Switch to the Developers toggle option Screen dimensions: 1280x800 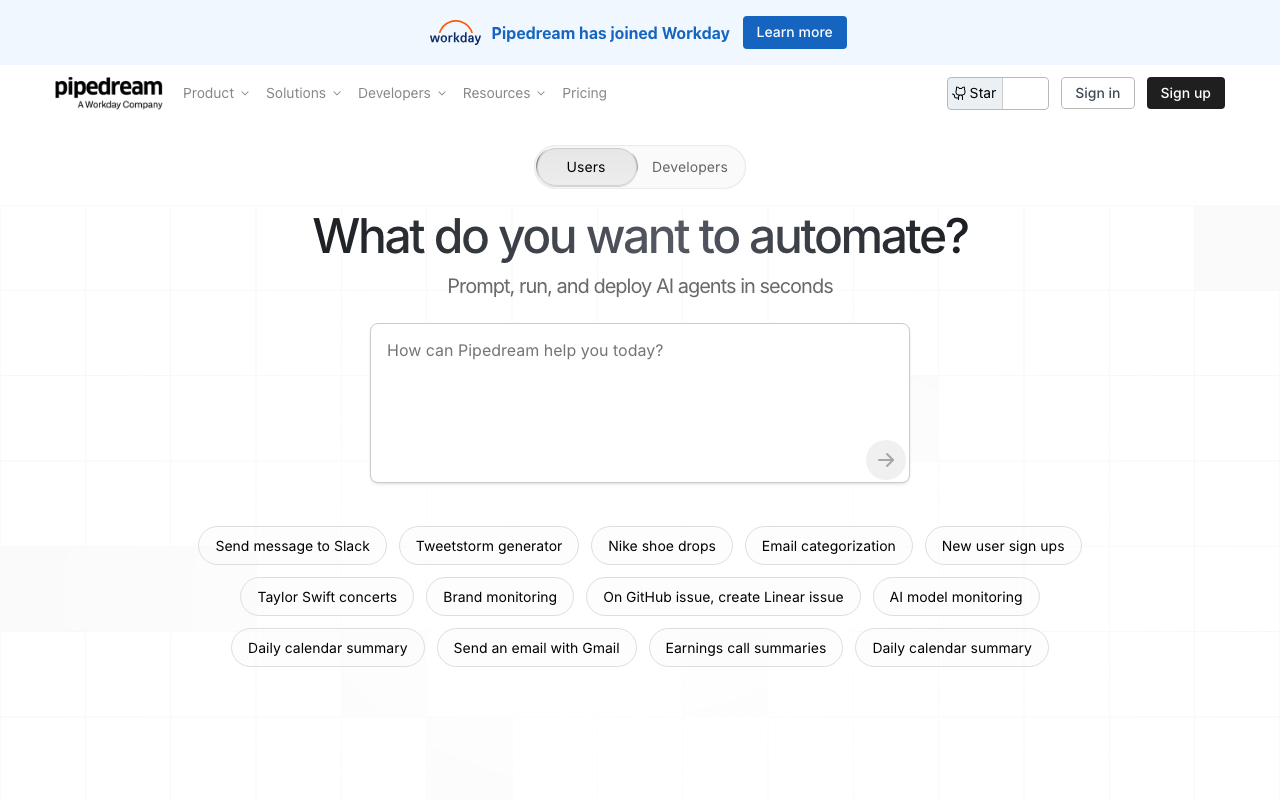(690, 167)
